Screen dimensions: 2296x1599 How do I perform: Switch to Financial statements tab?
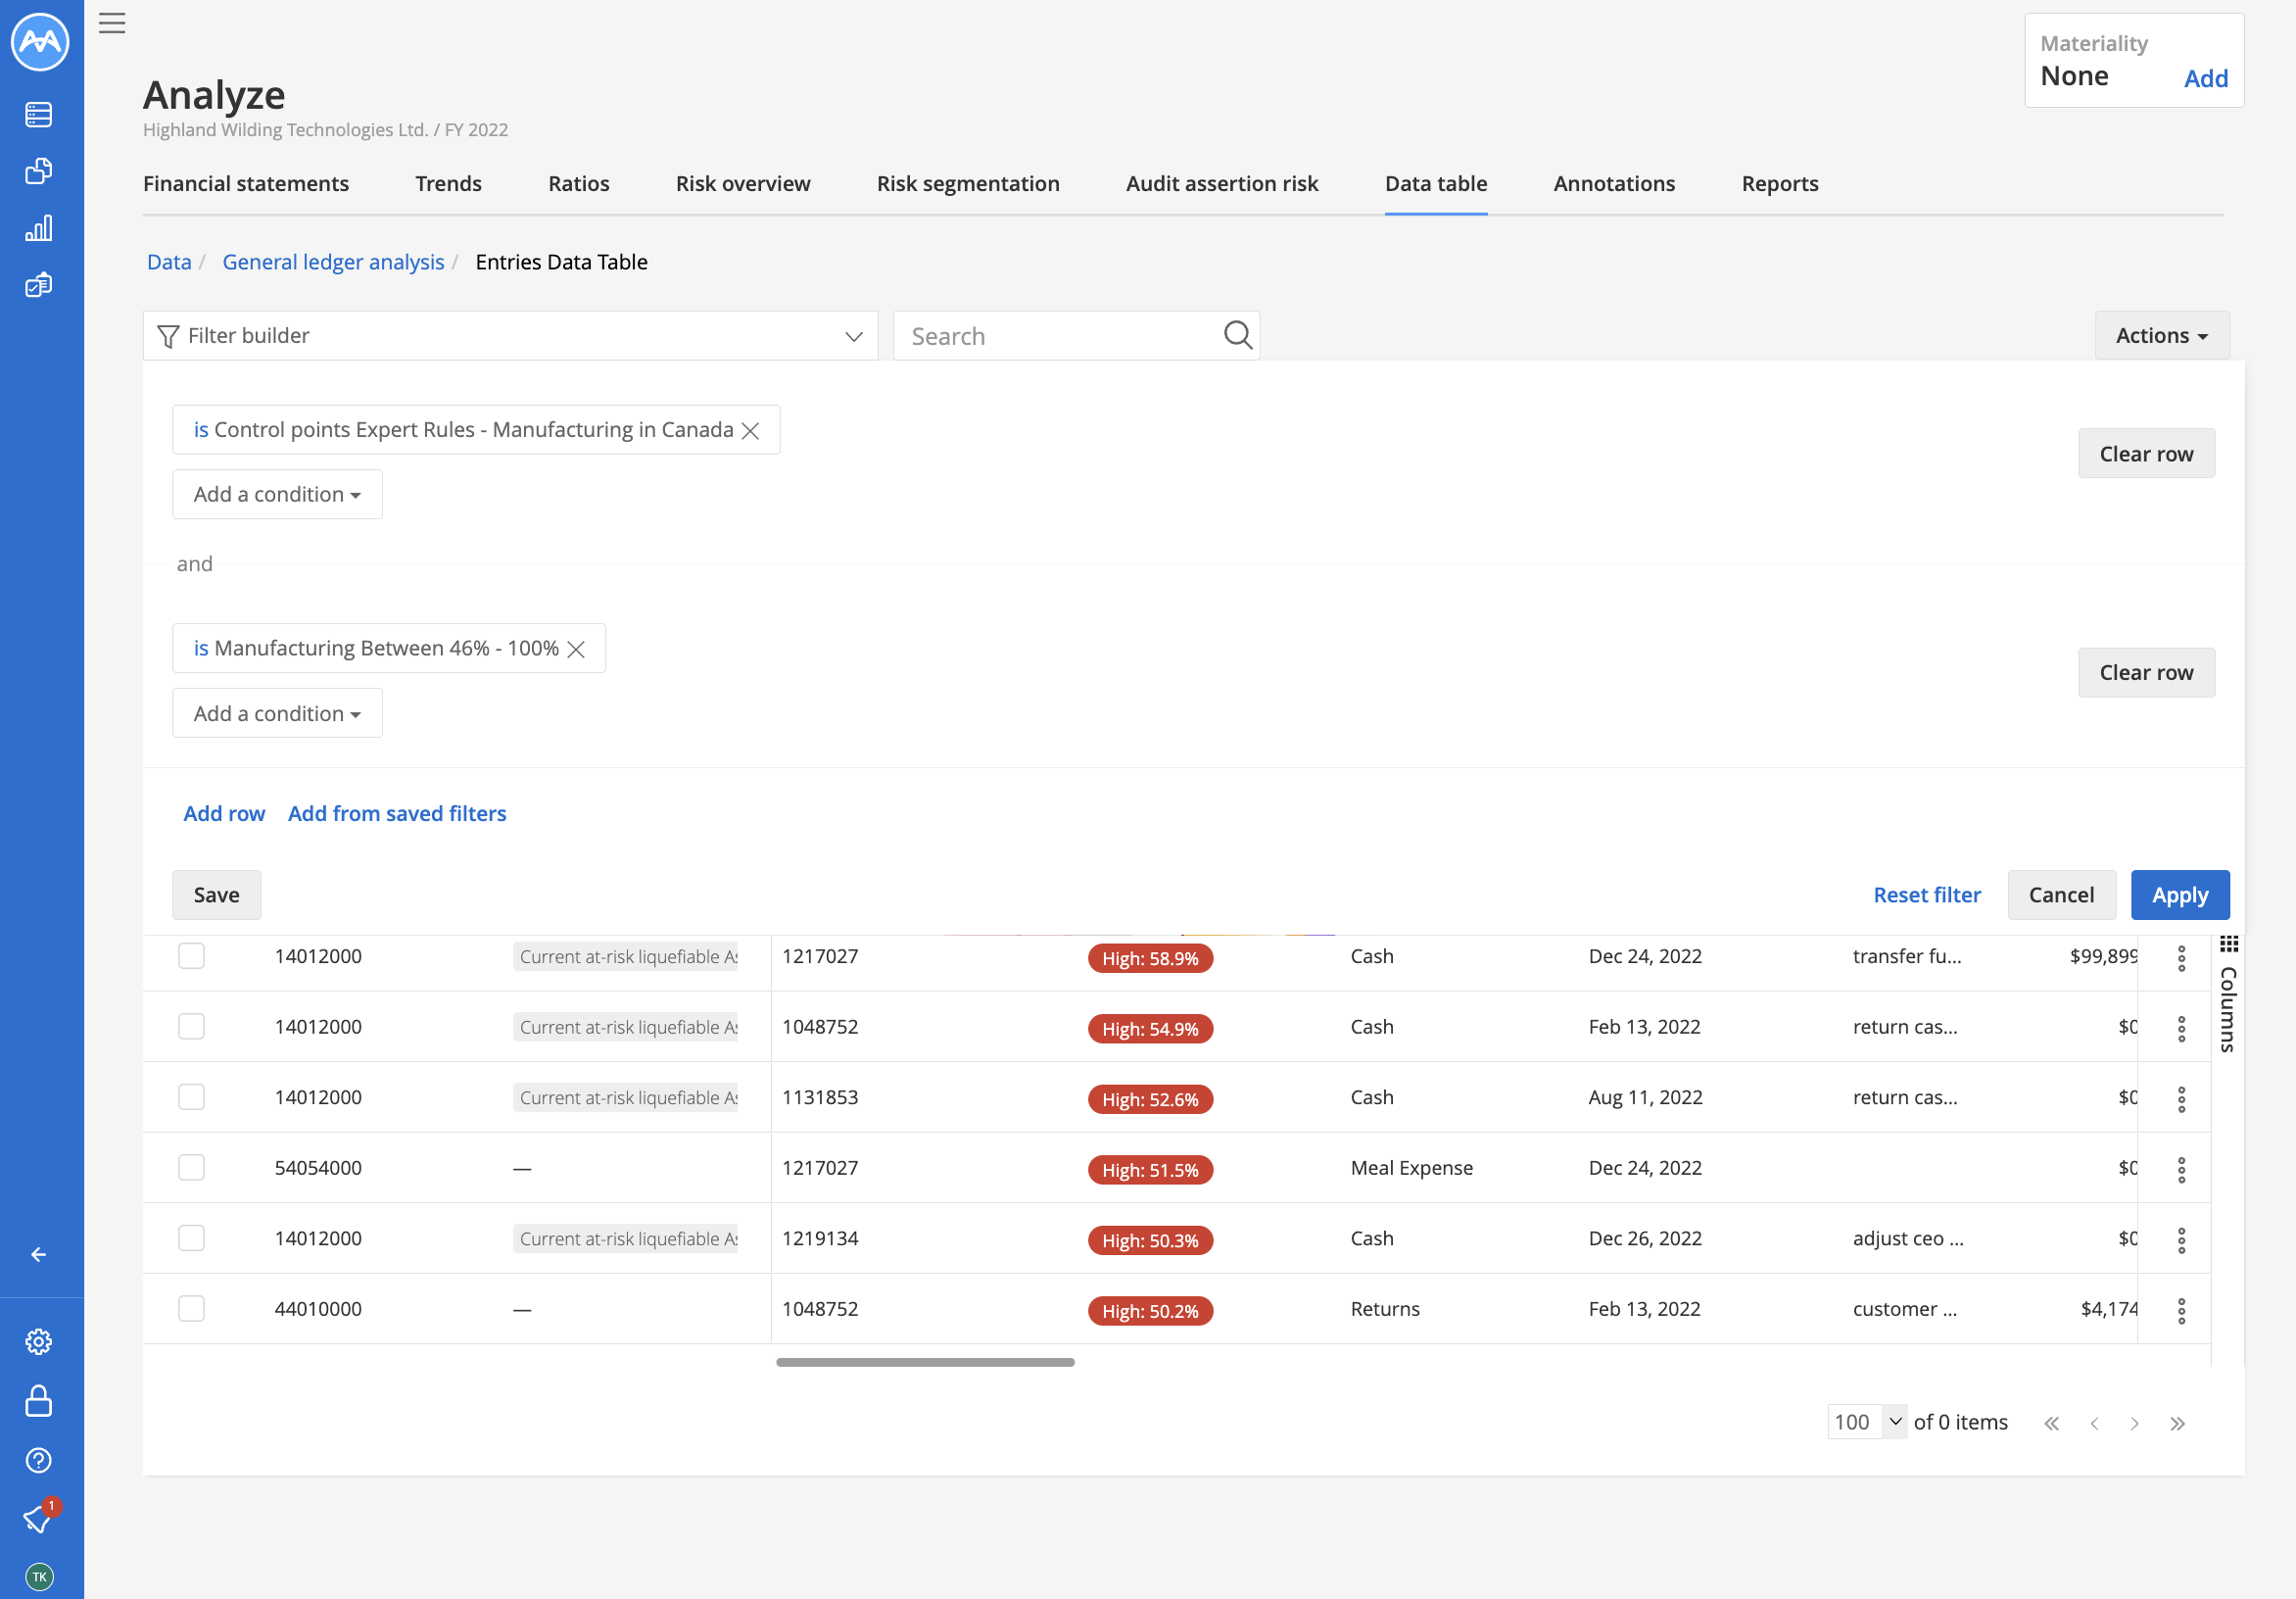[x=246, y=184]
